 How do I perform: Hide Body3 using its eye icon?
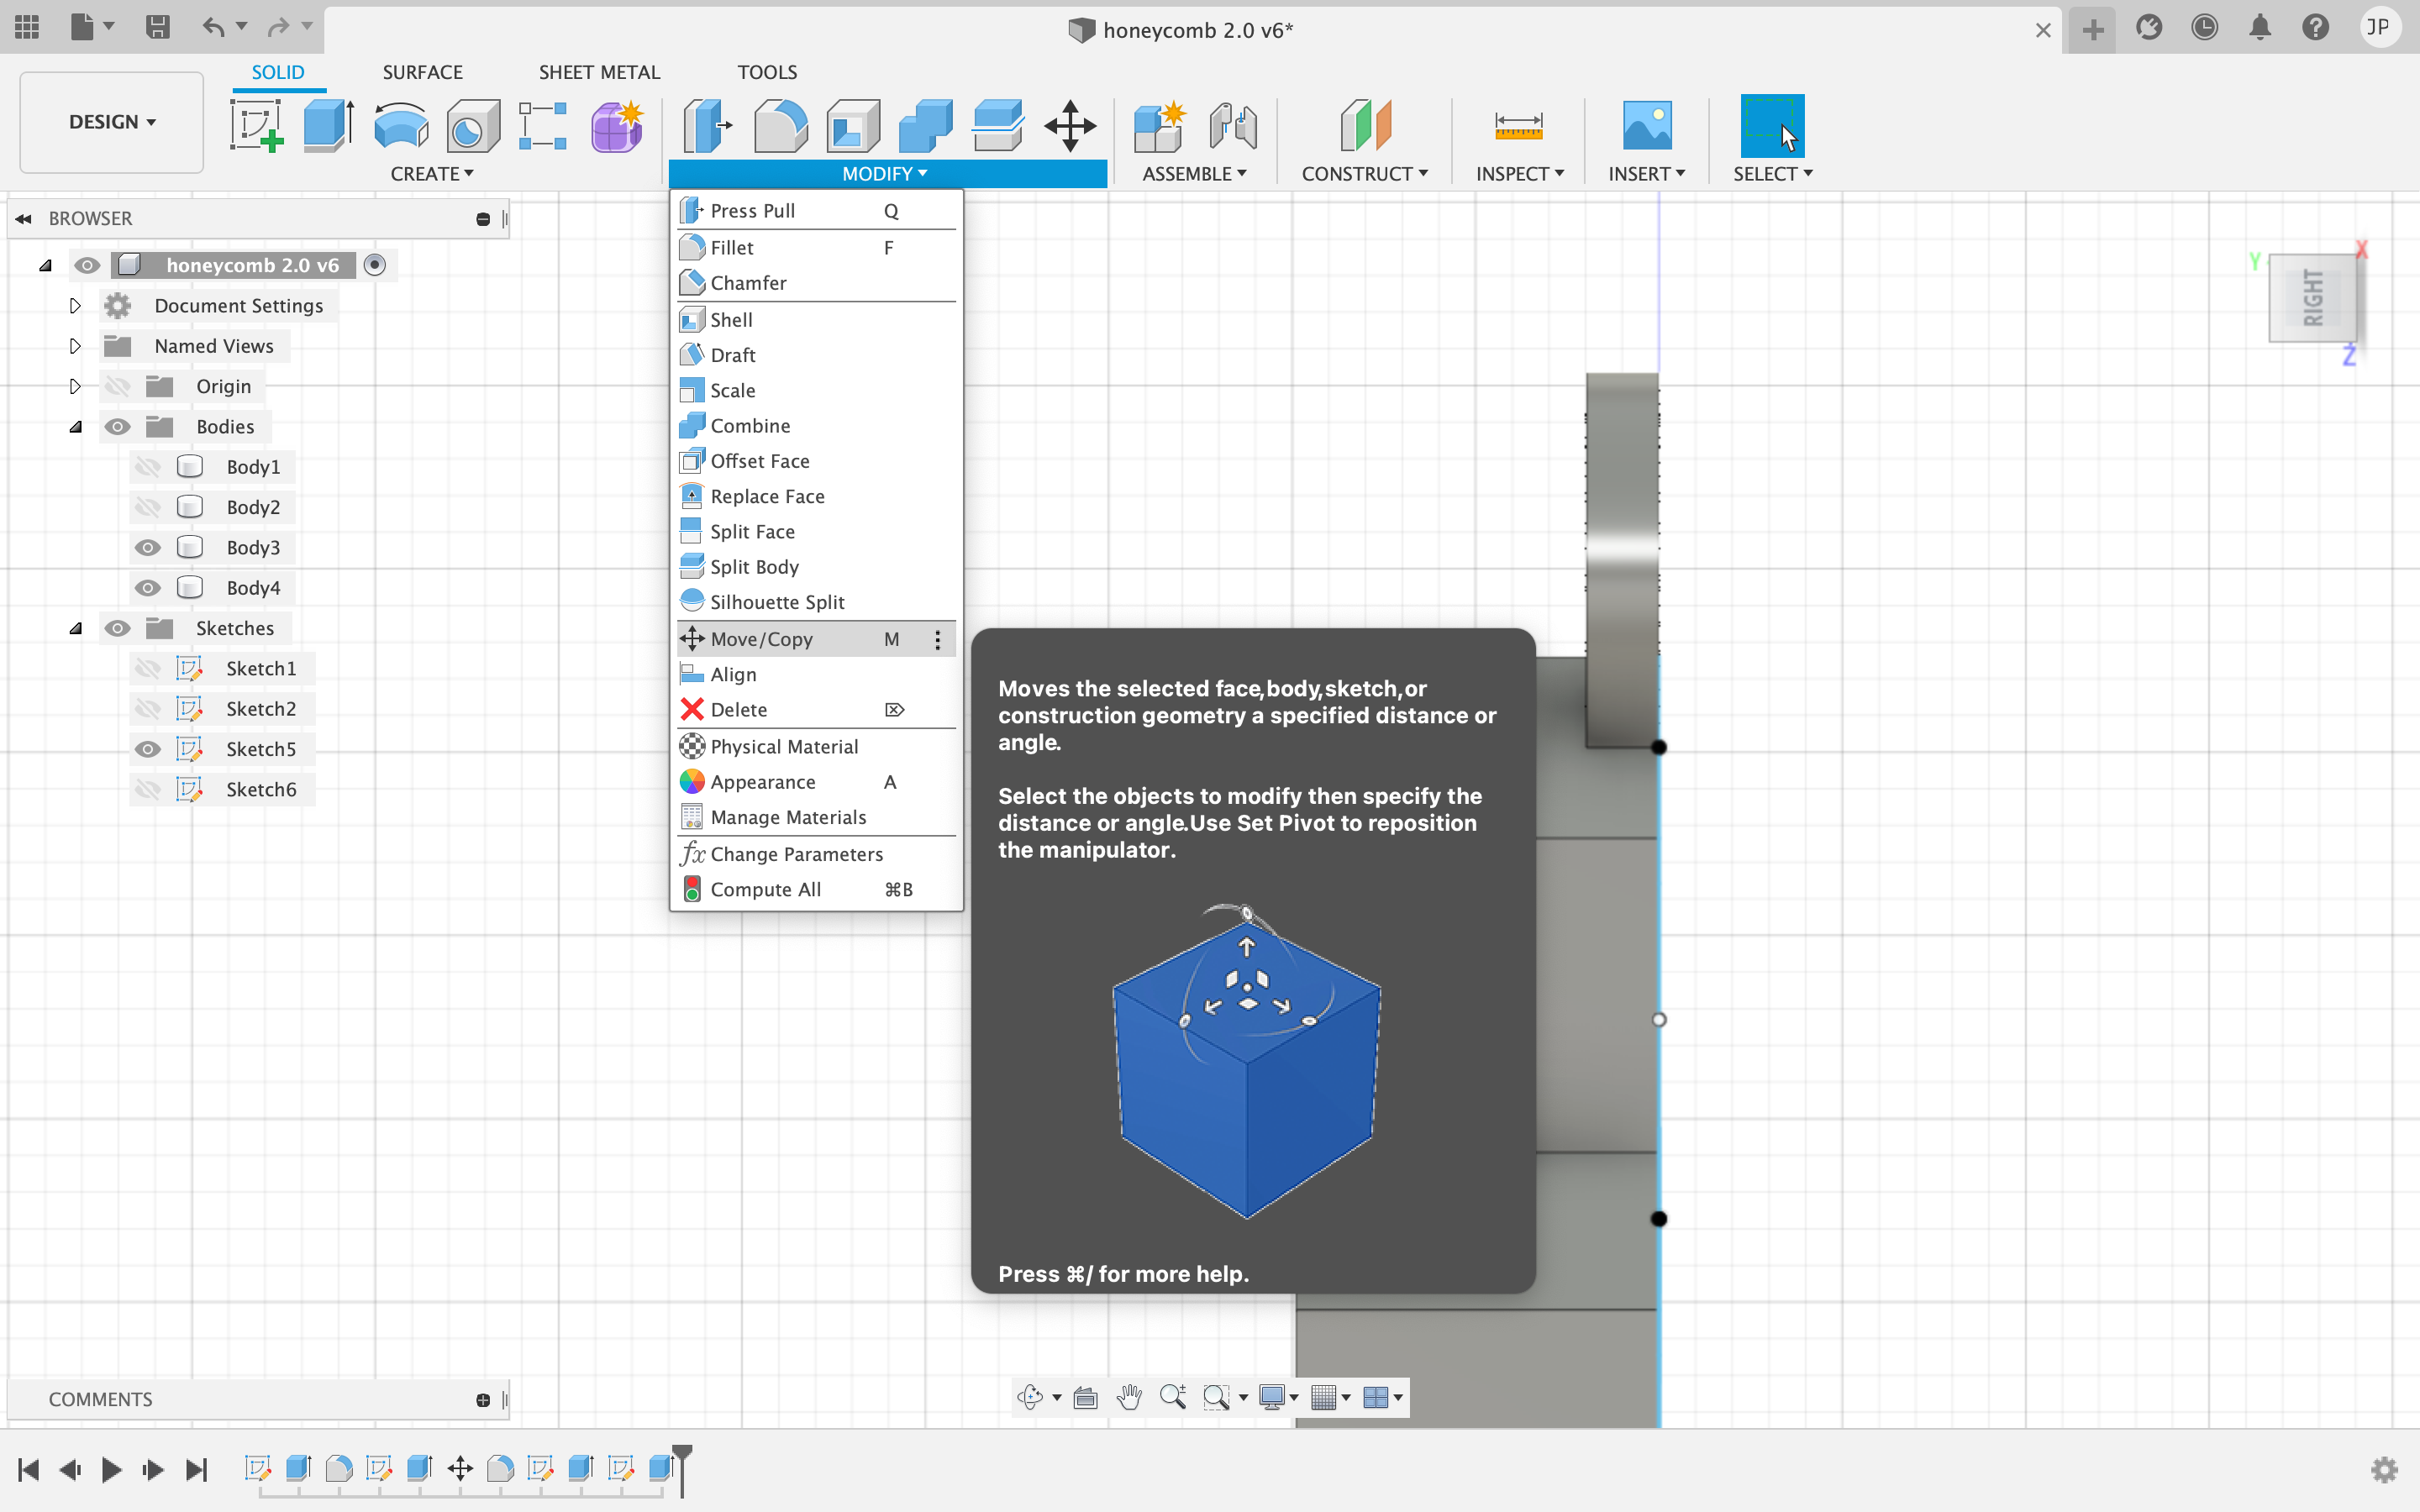tap(148, 547)
